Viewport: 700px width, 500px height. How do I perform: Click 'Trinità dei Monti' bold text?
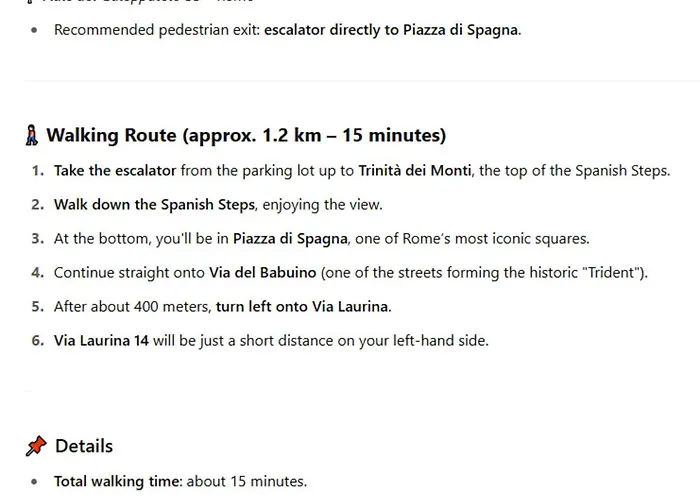[x=415, y=171]
